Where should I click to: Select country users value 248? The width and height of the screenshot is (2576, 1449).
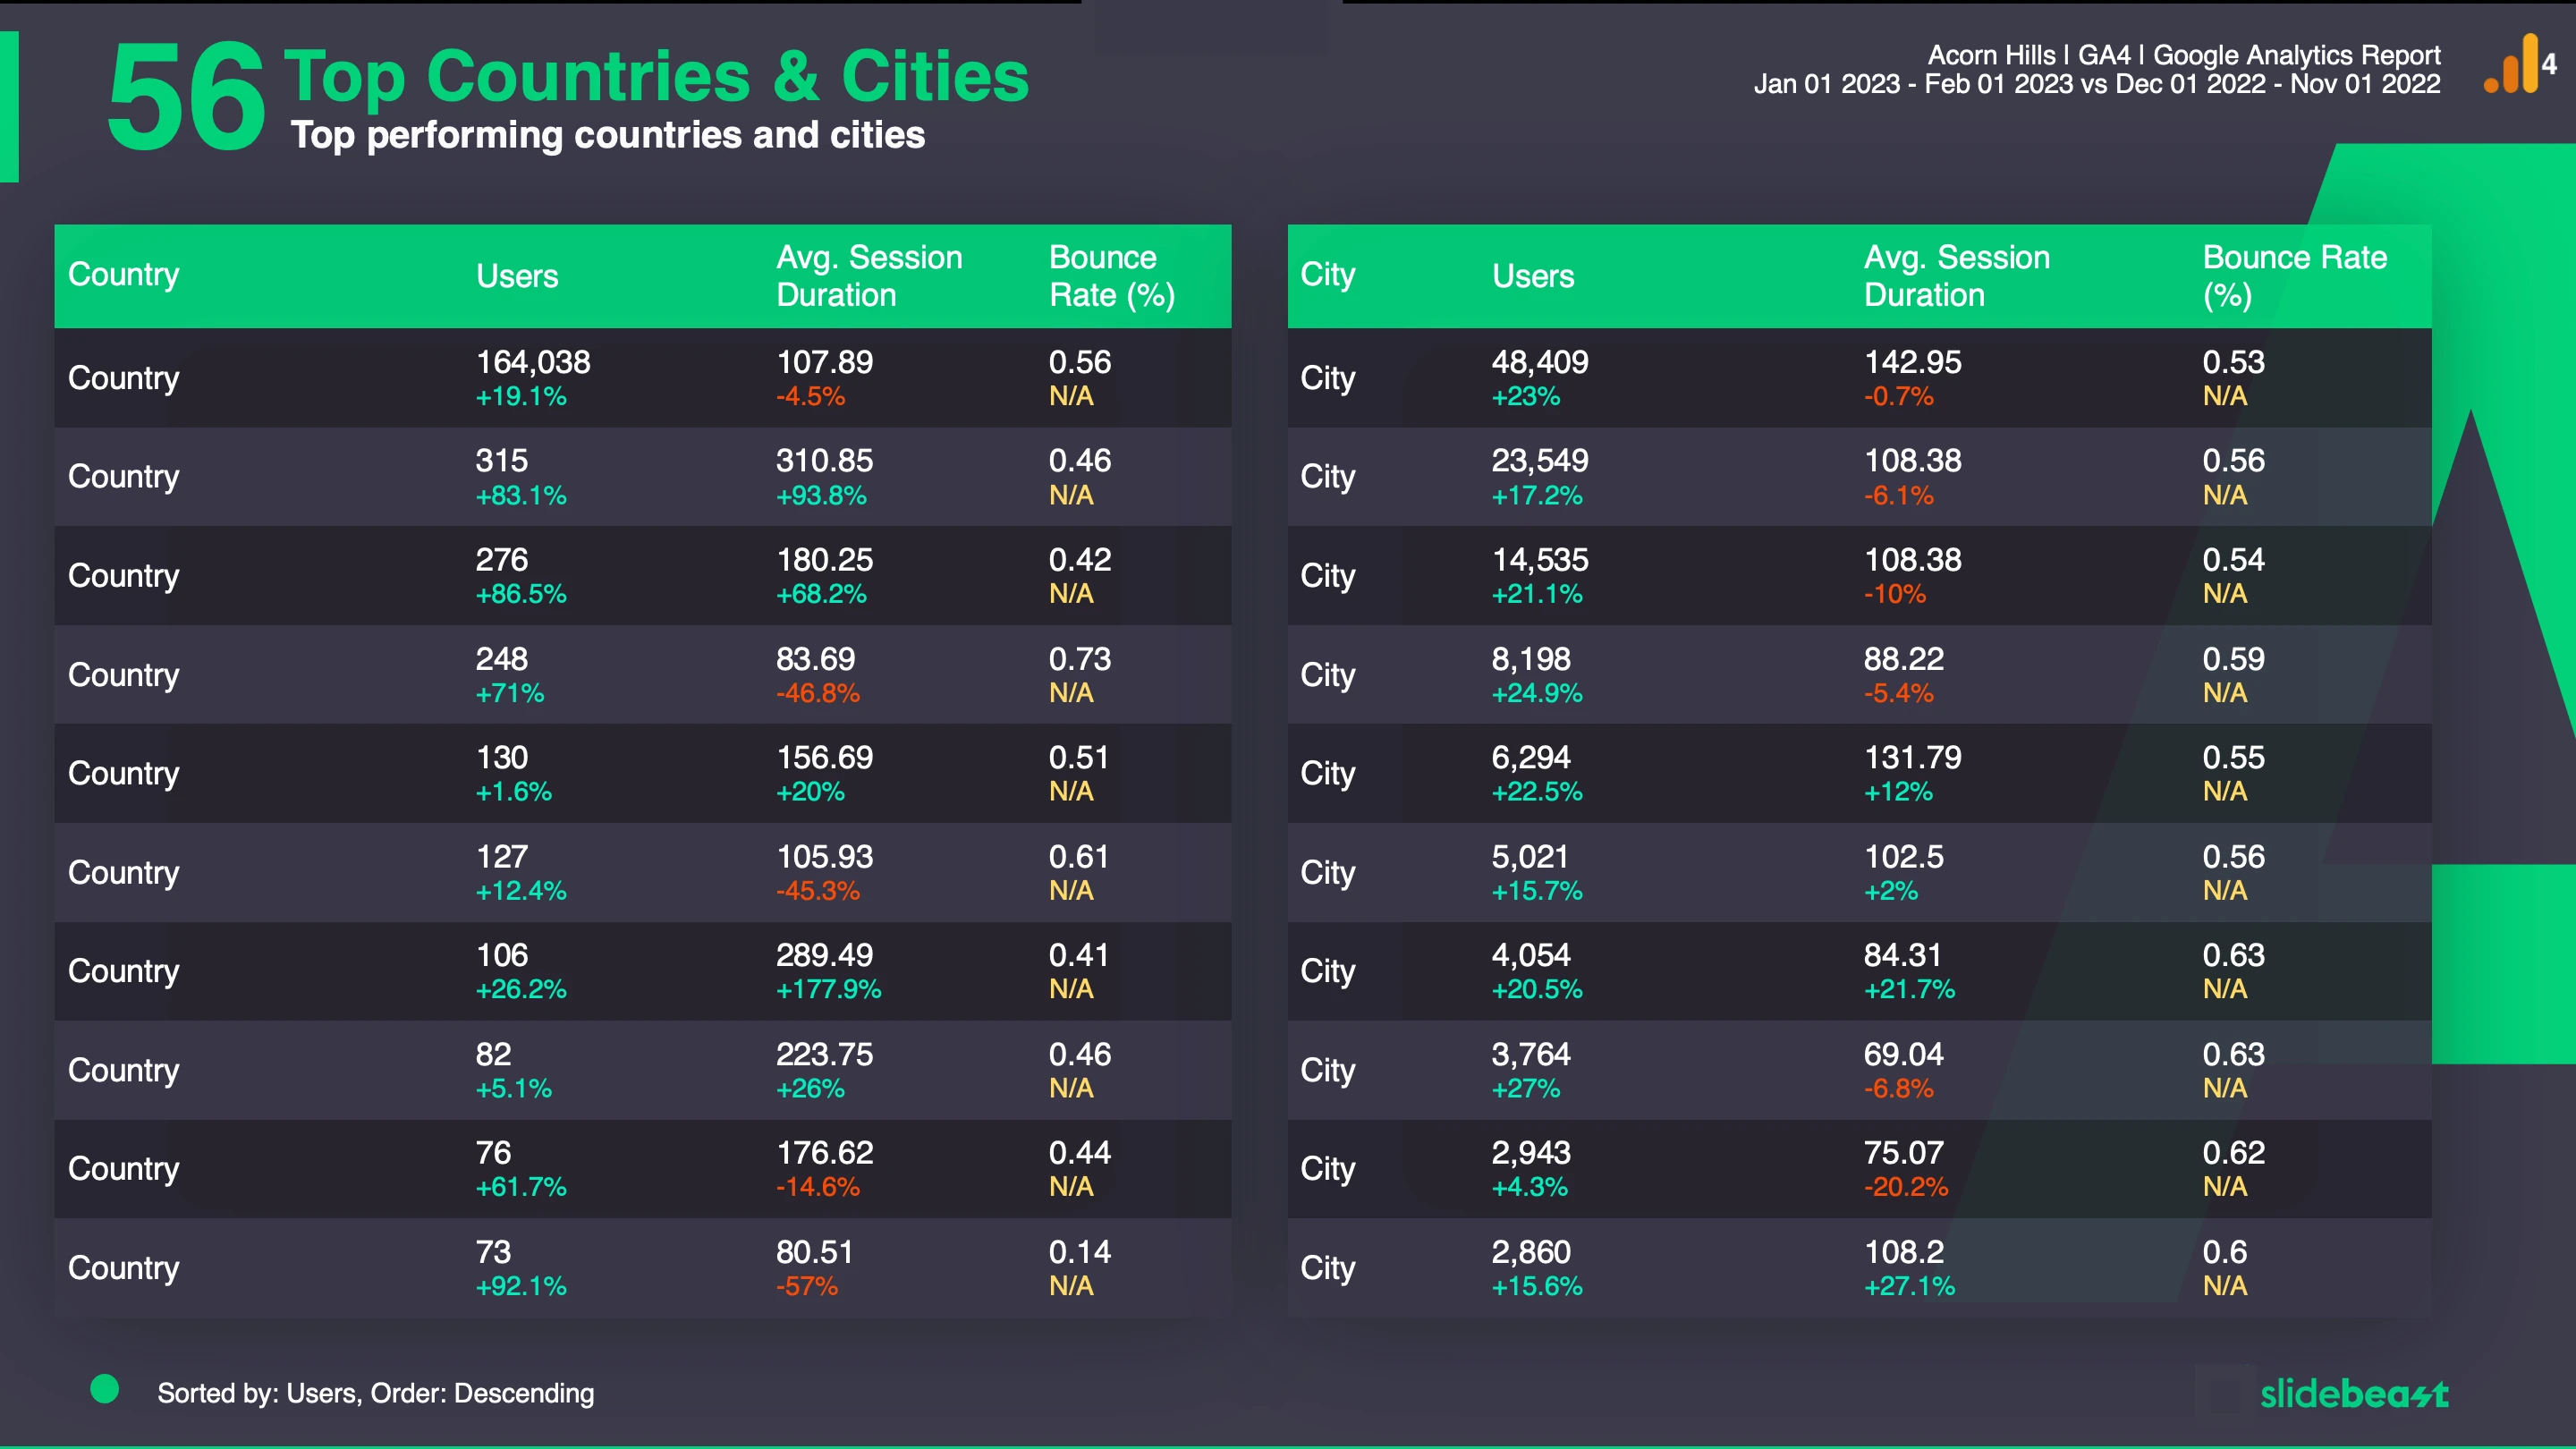tap(502, 659)
